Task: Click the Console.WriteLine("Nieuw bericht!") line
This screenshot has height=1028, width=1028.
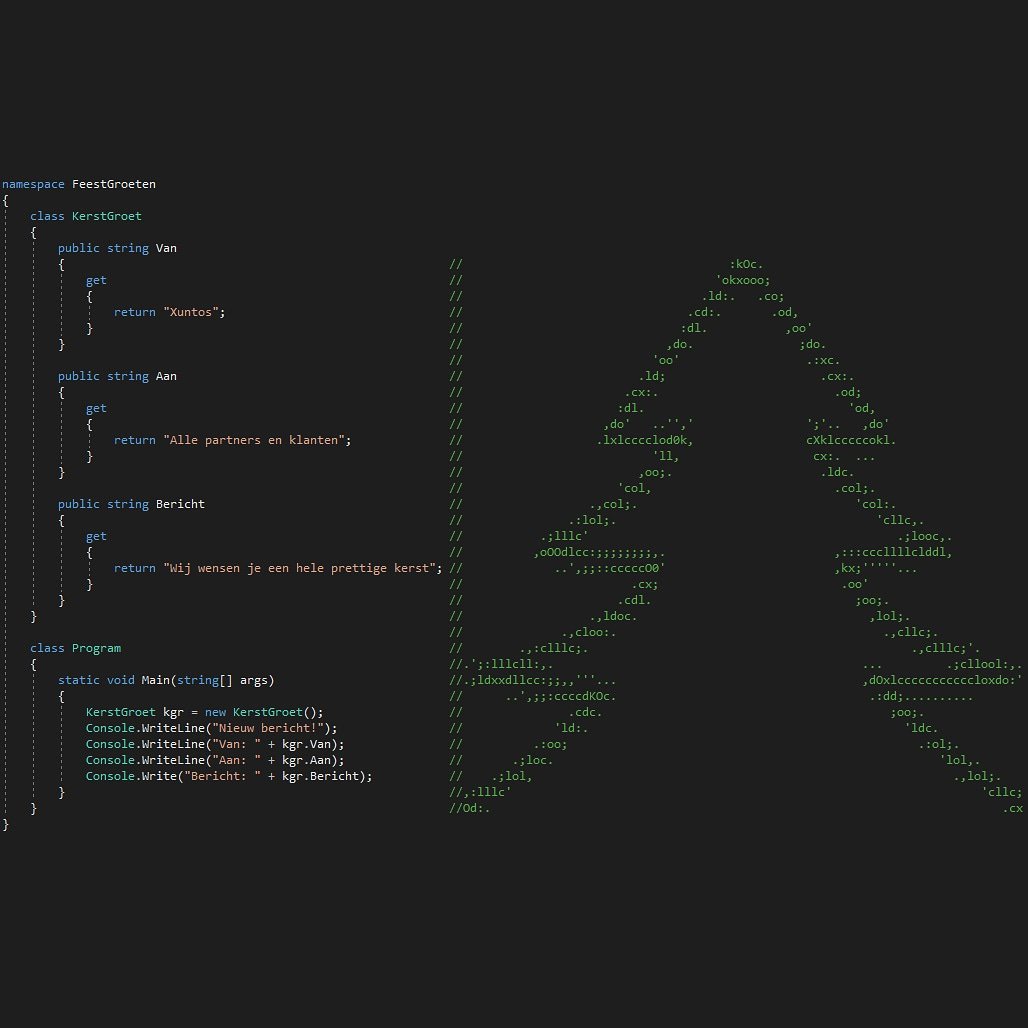Action: coord(211,728)
